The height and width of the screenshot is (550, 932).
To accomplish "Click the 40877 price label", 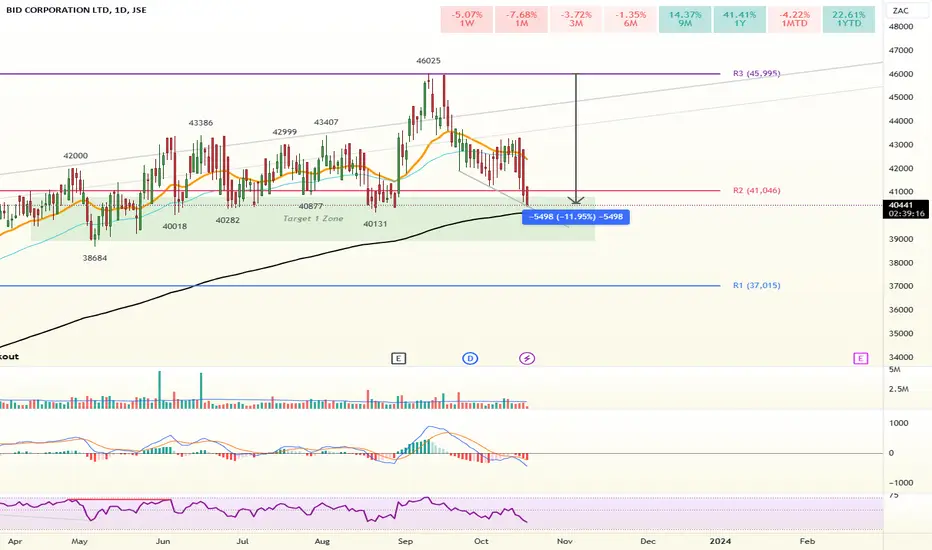I will point(310,206).
